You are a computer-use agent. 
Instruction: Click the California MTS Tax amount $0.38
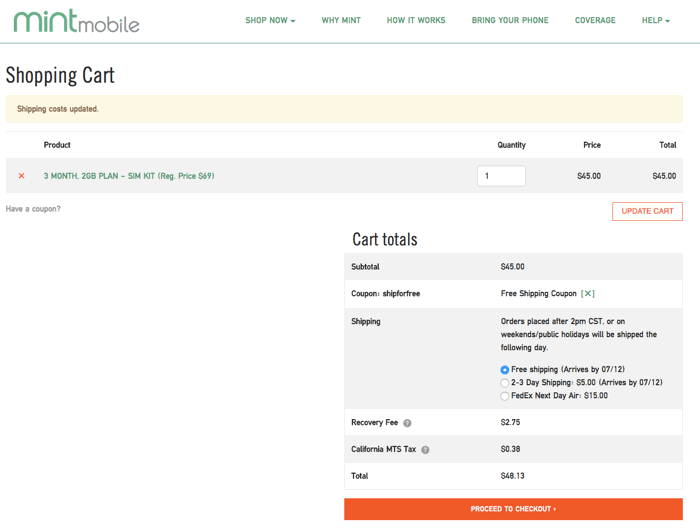pos(510,449)
